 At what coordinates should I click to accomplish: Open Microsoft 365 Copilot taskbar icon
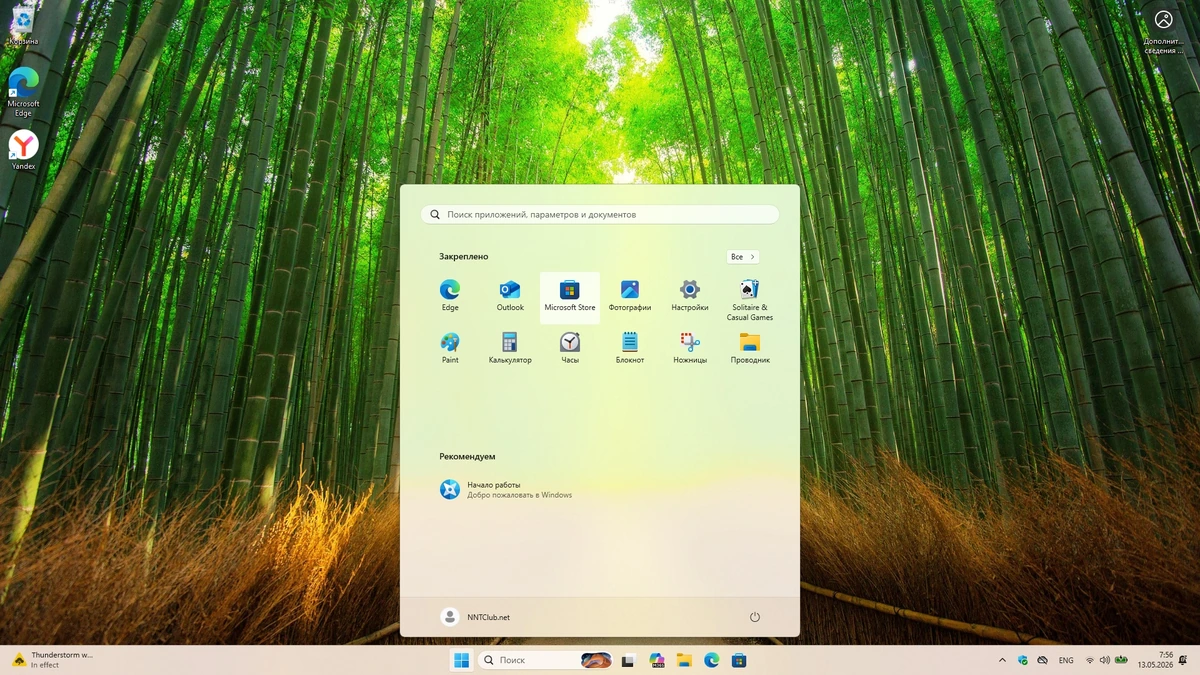[656, 660]
